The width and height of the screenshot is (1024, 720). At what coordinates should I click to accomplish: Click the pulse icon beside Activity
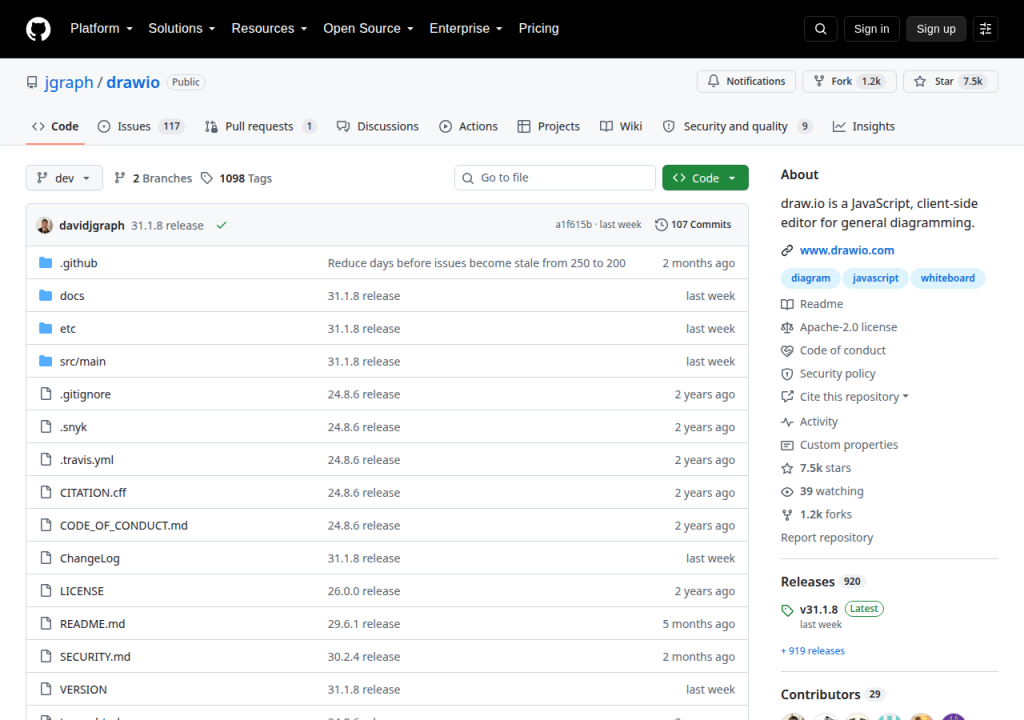click(x=787, y=421)
